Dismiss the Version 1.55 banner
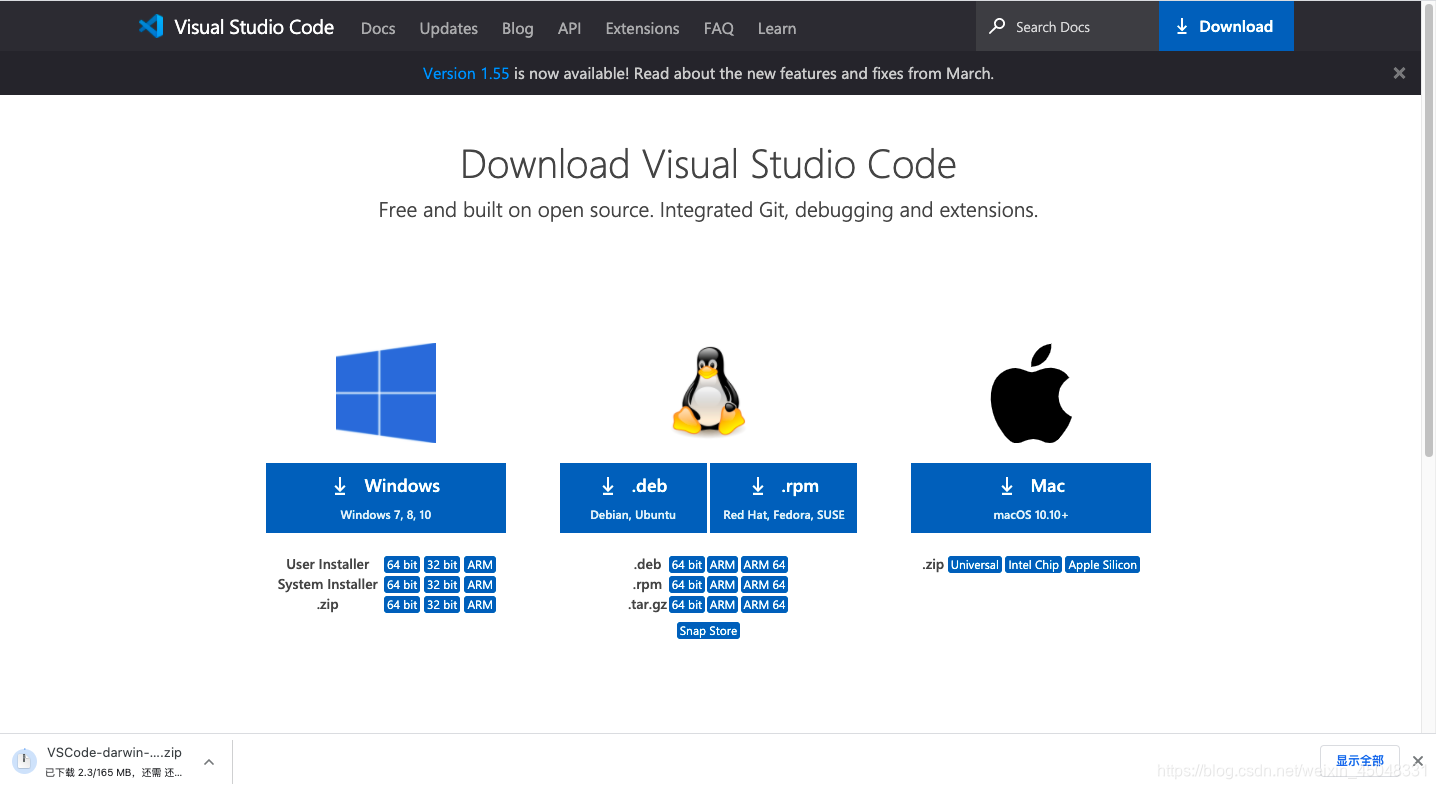 point(1399,73)
